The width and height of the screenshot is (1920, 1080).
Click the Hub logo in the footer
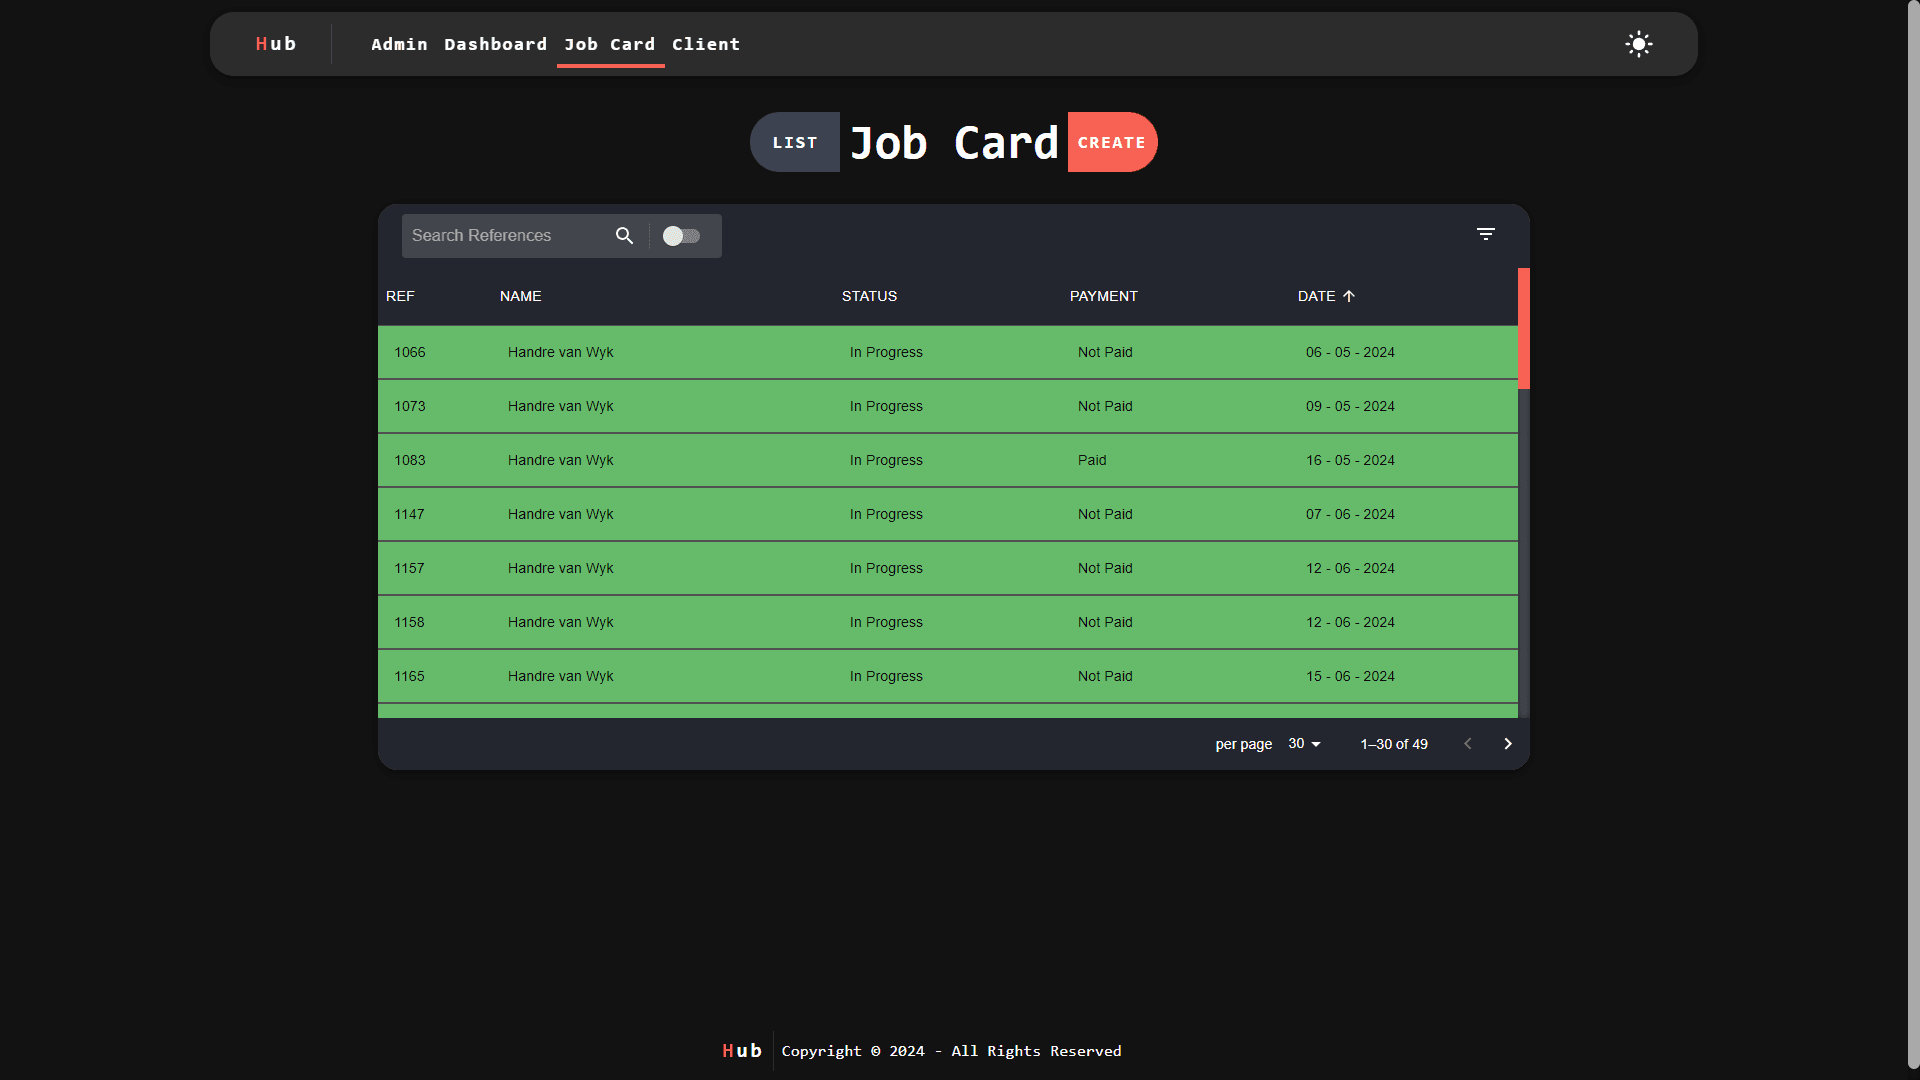741,1050
